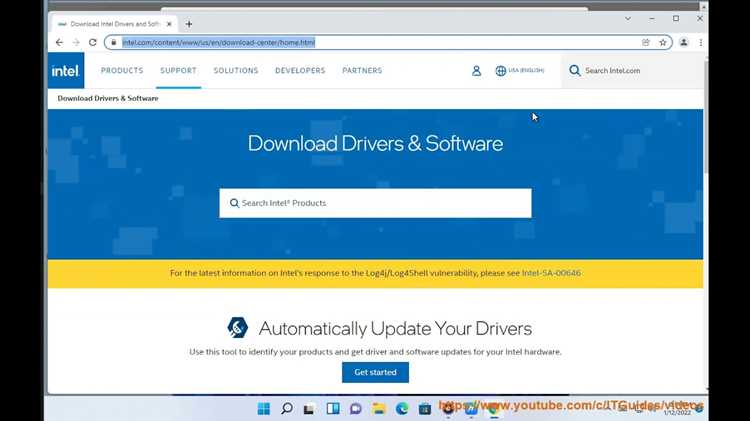Open the Partners menu
The height and width of the screenshot is (421, 750).
pyautogui.click(x=362, y=70)
